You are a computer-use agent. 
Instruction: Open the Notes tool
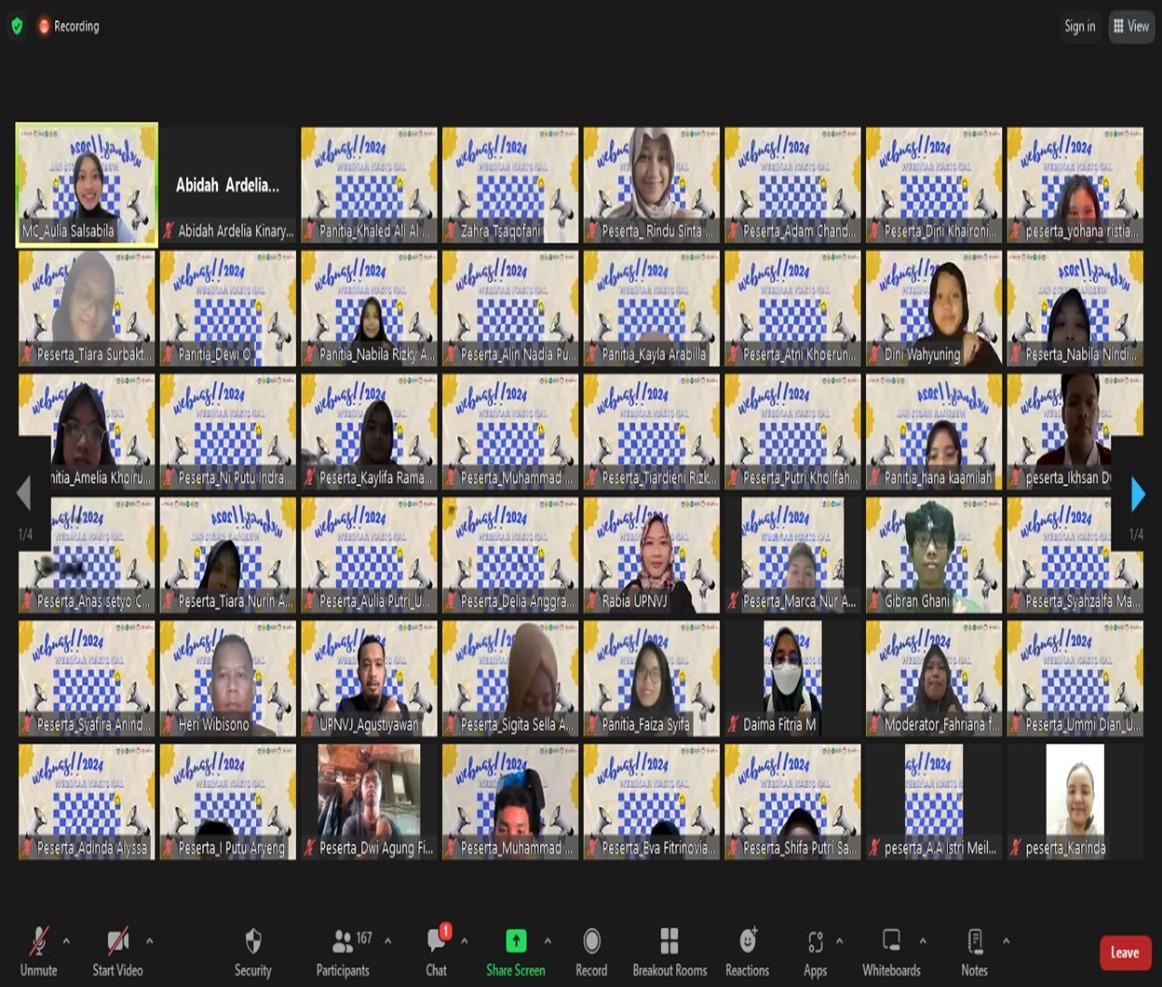click(x=974, y=942)
